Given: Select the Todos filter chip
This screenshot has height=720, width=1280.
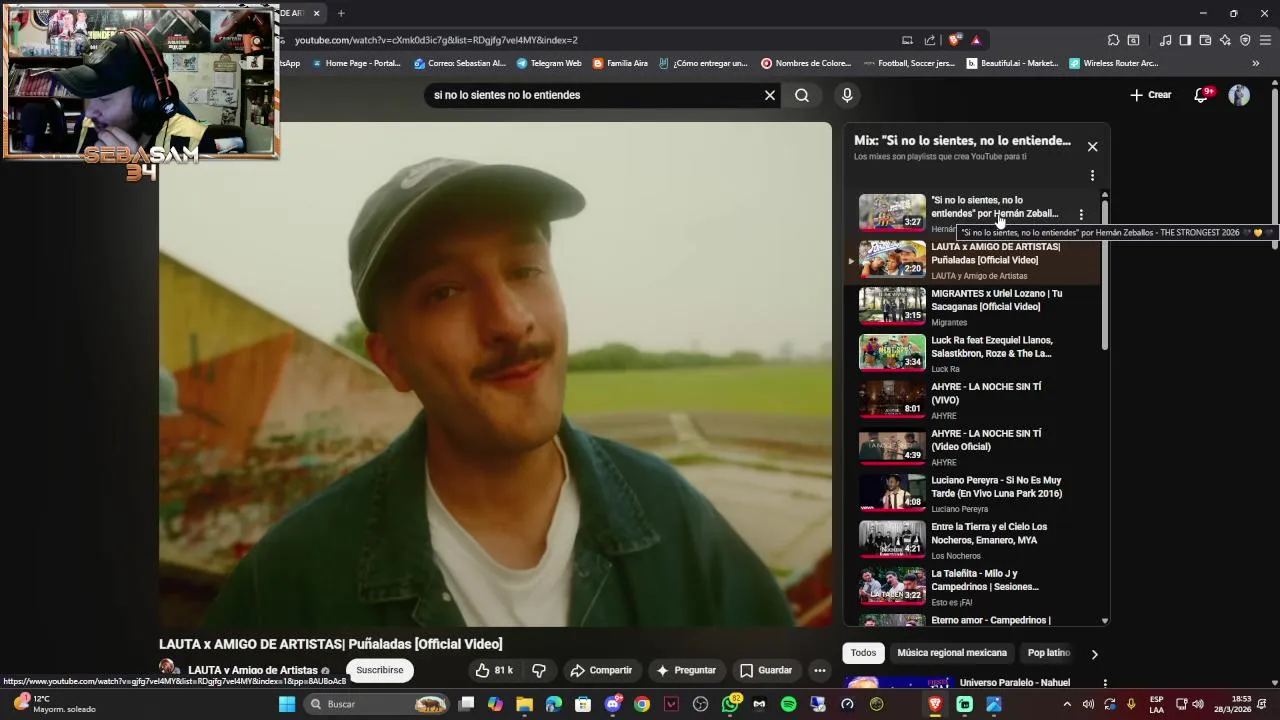Looking at the screenshot, I should [x=863, y=653].
